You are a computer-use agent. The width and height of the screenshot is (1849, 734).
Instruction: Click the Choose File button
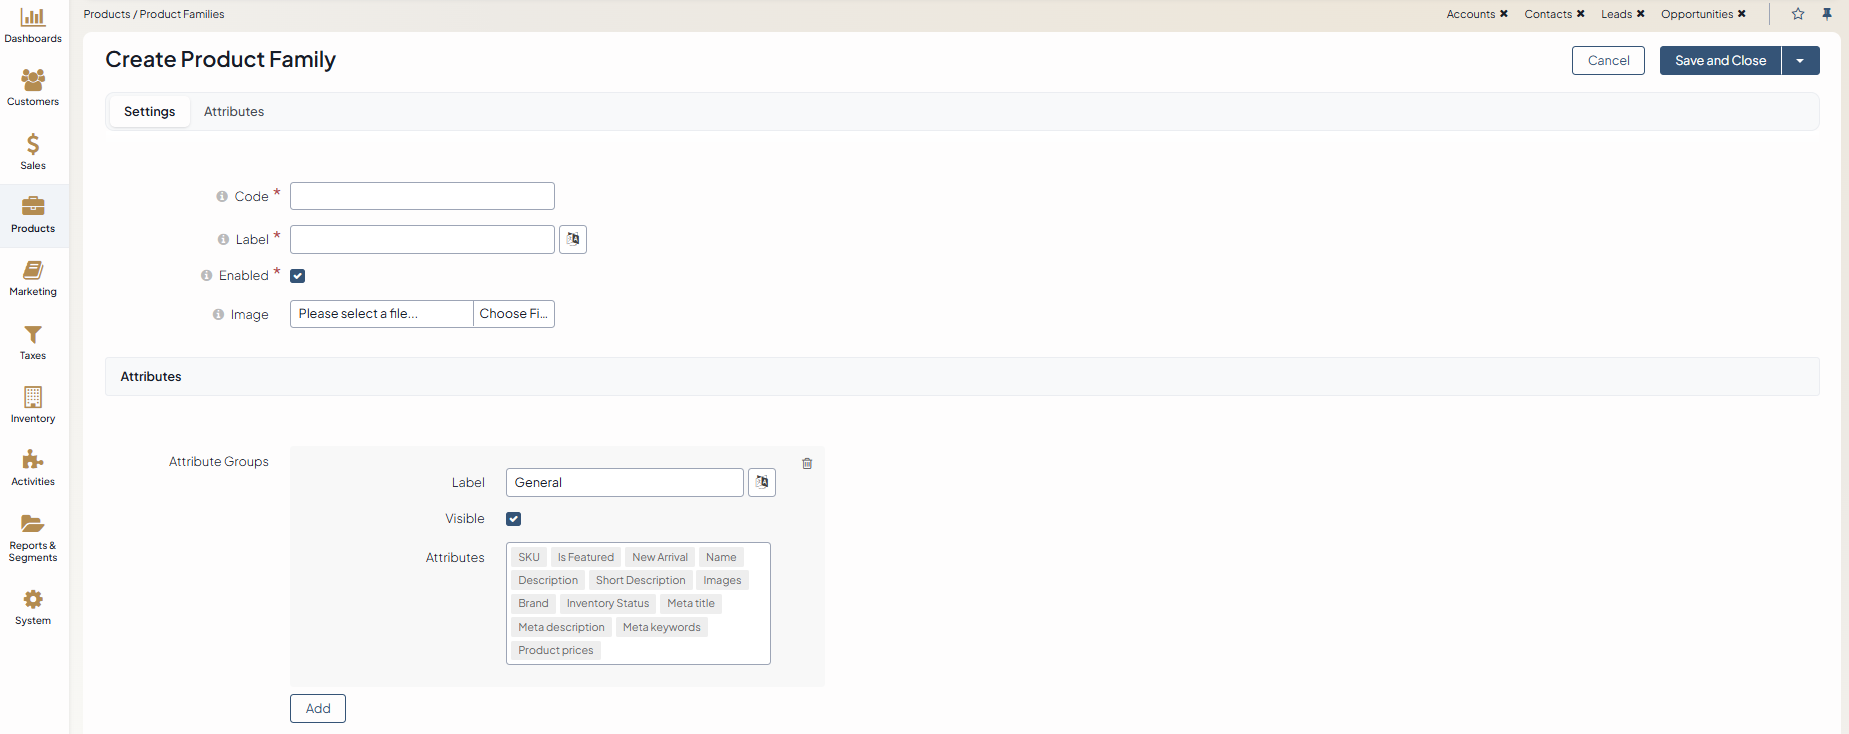pyautogui.click(x=514, y=314)
